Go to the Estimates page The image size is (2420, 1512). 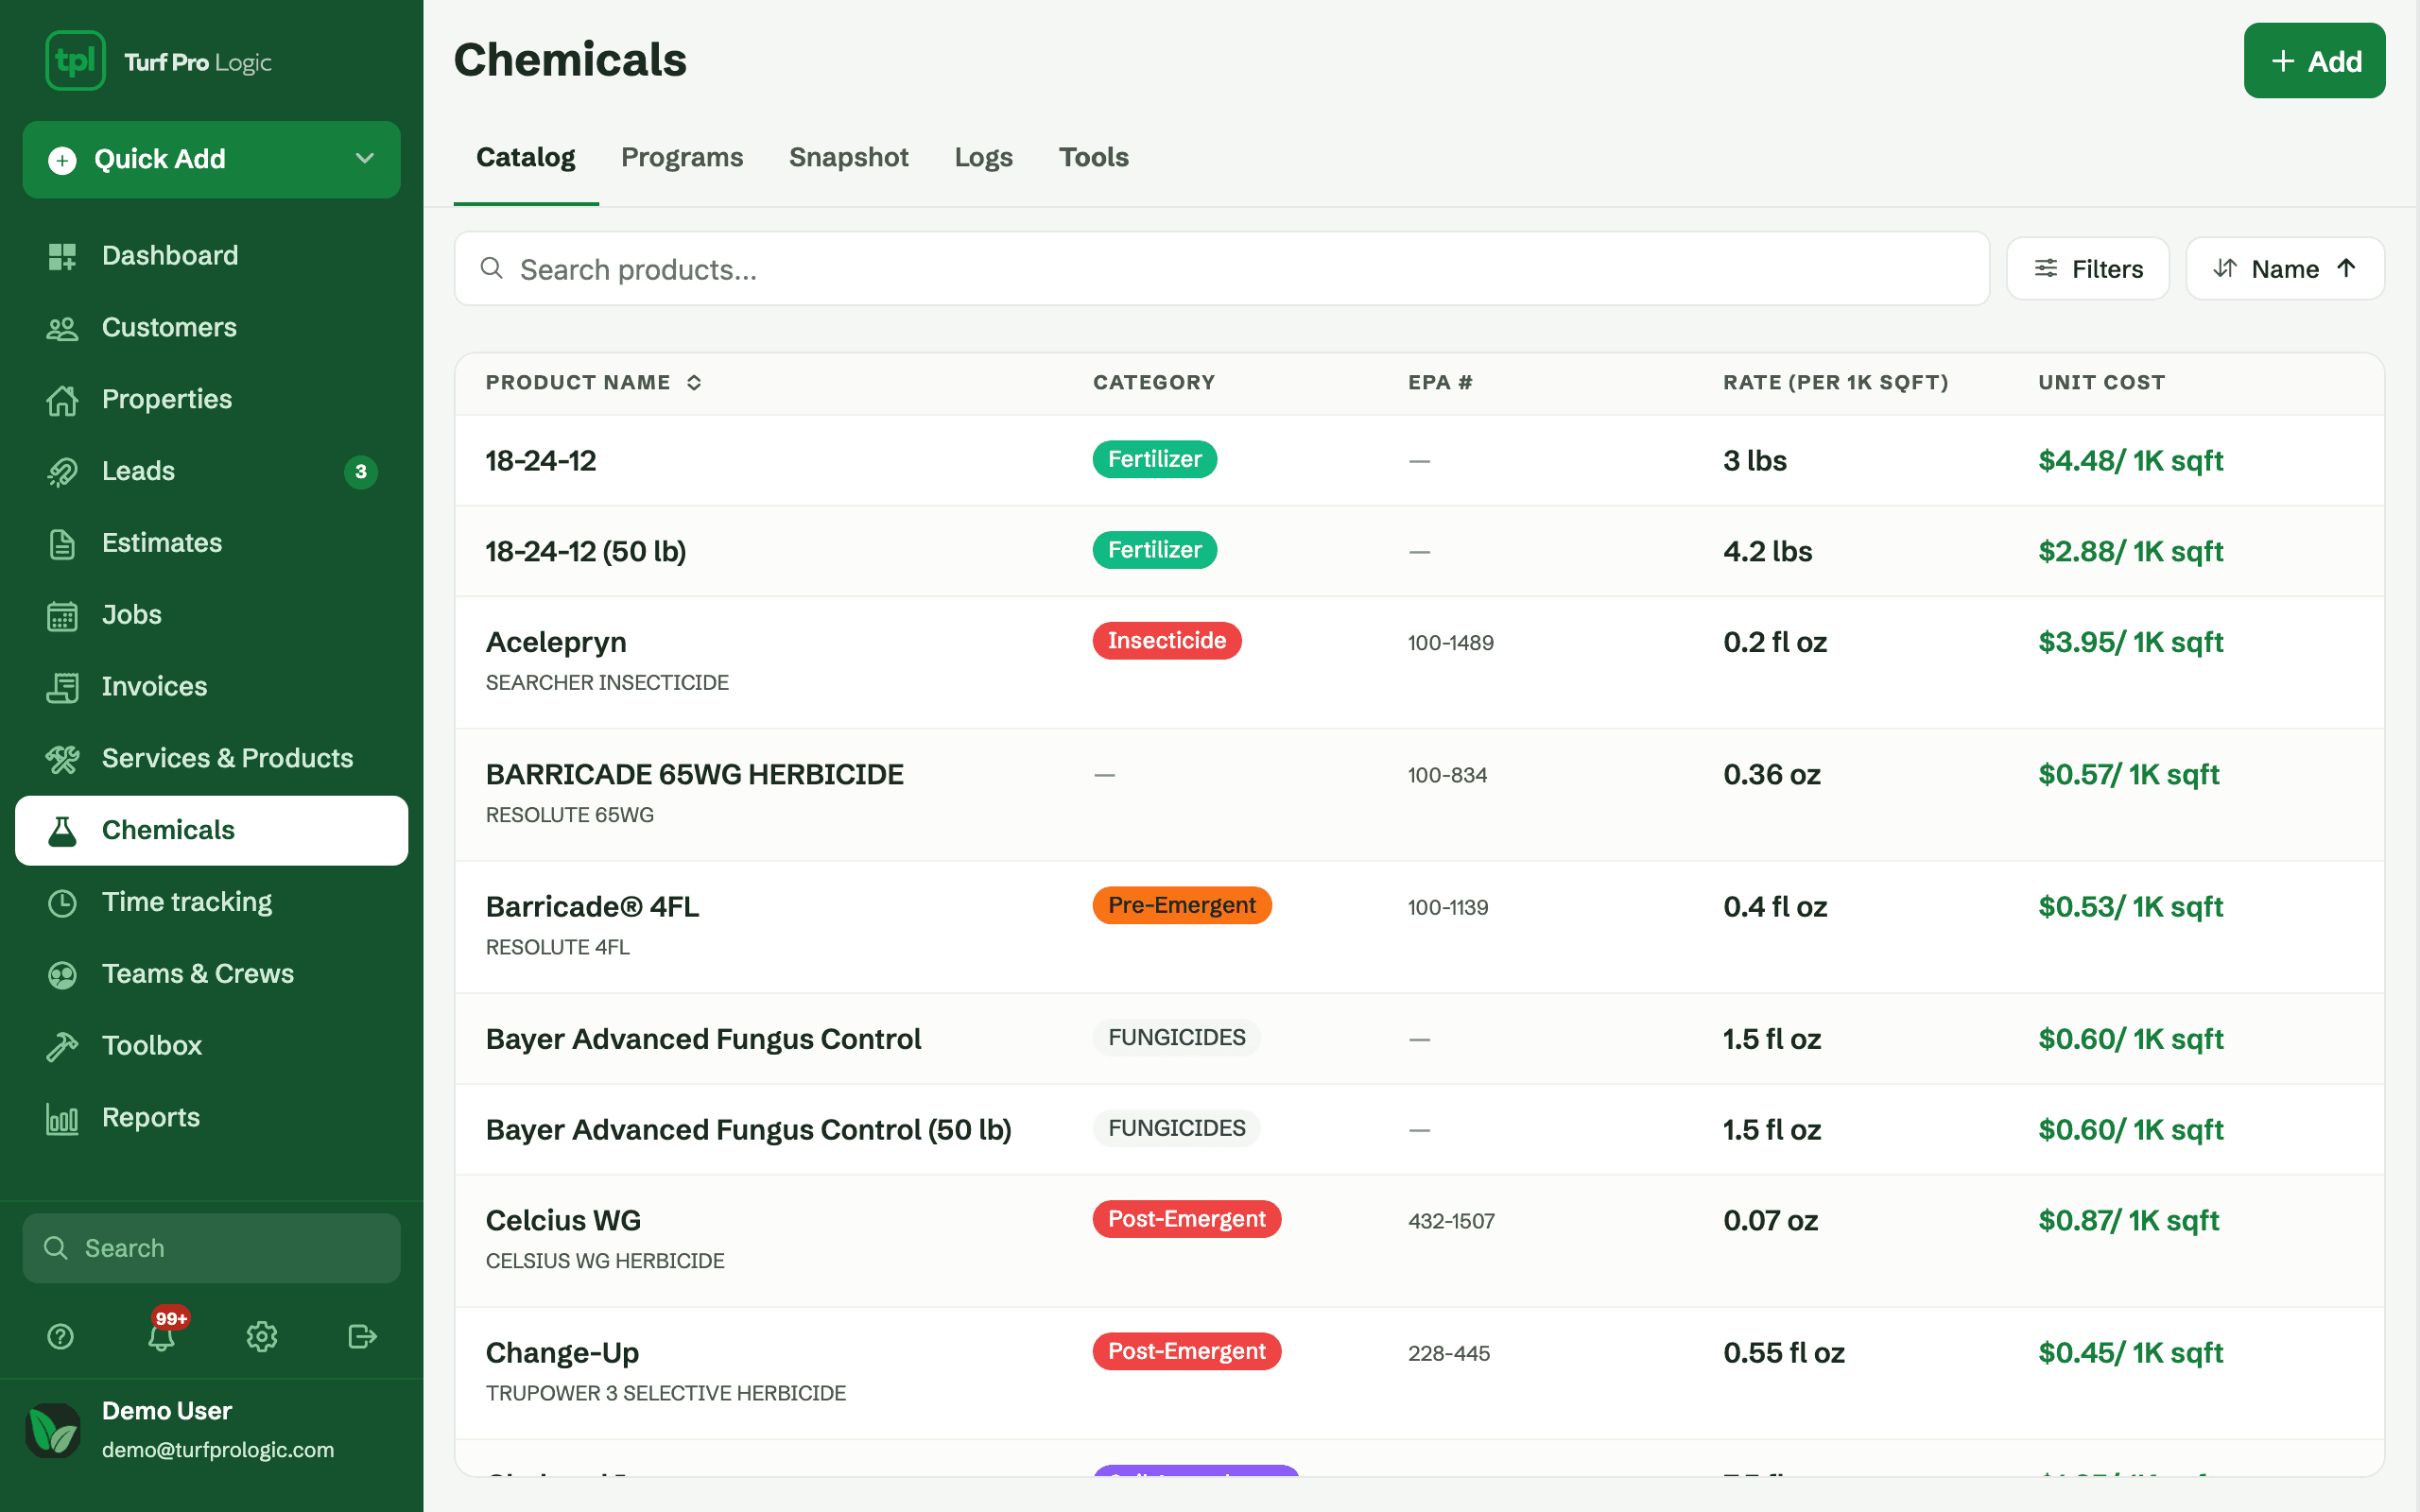[211, 543]
